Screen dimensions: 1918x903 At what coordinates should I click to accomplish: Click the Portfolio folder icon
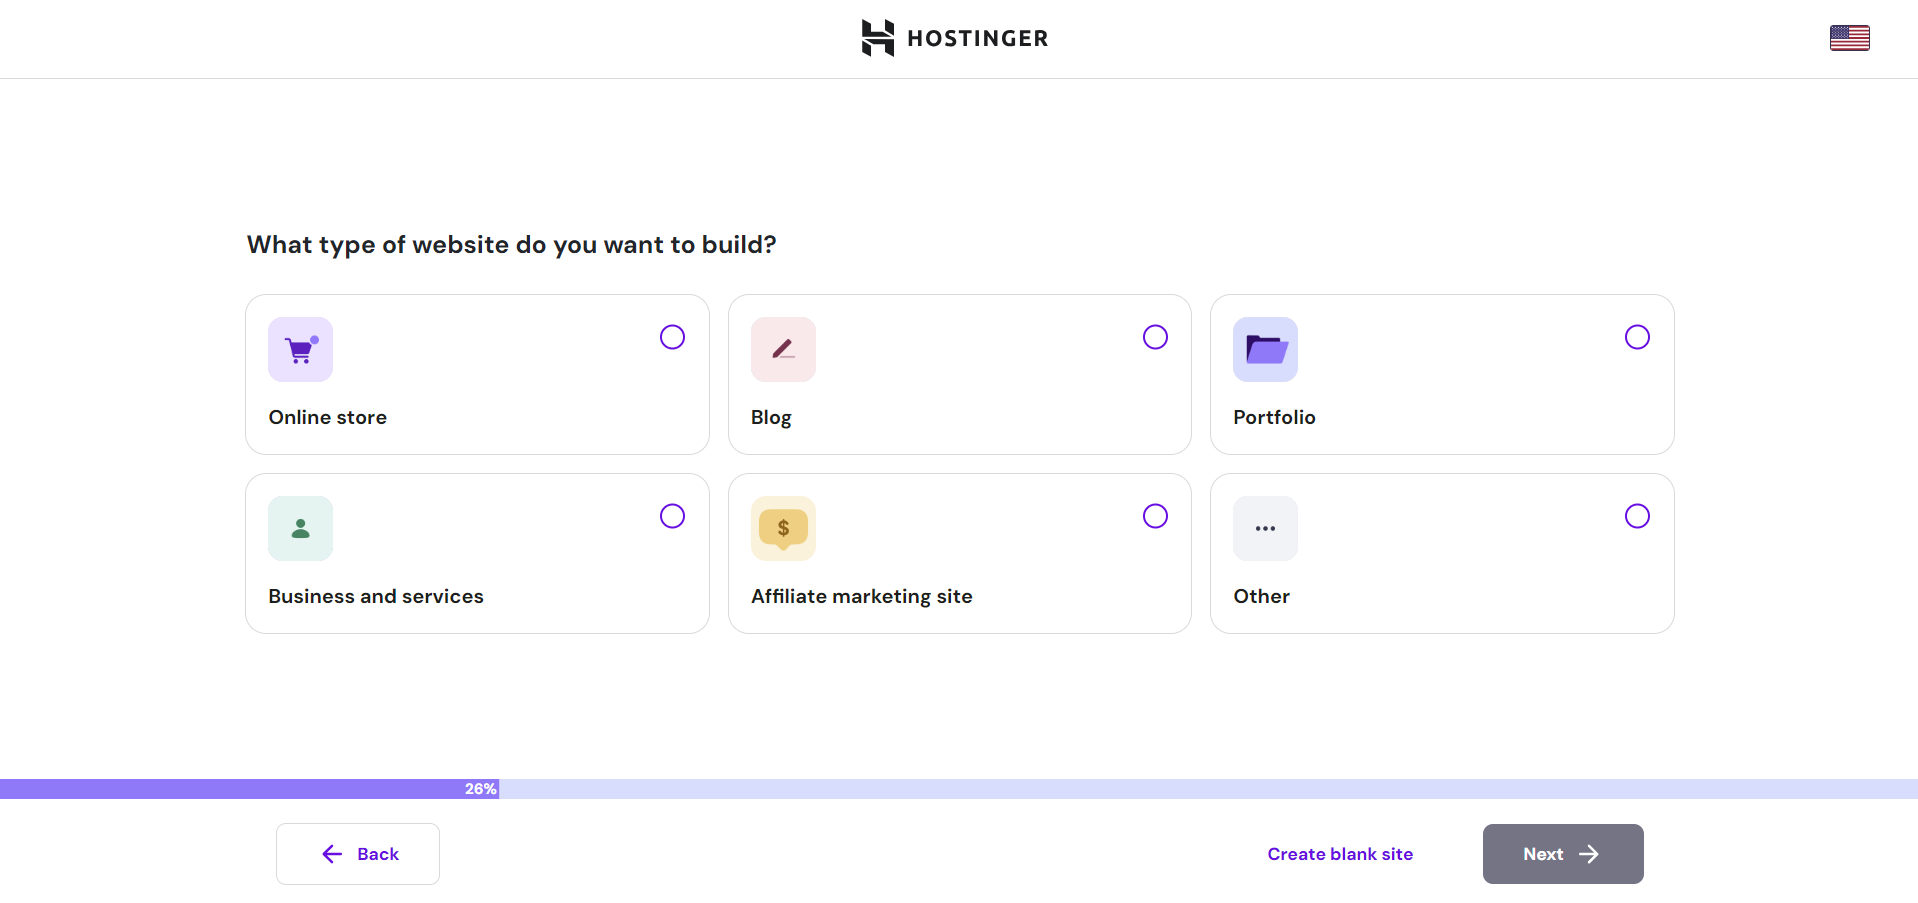[x=1265, y=349]
